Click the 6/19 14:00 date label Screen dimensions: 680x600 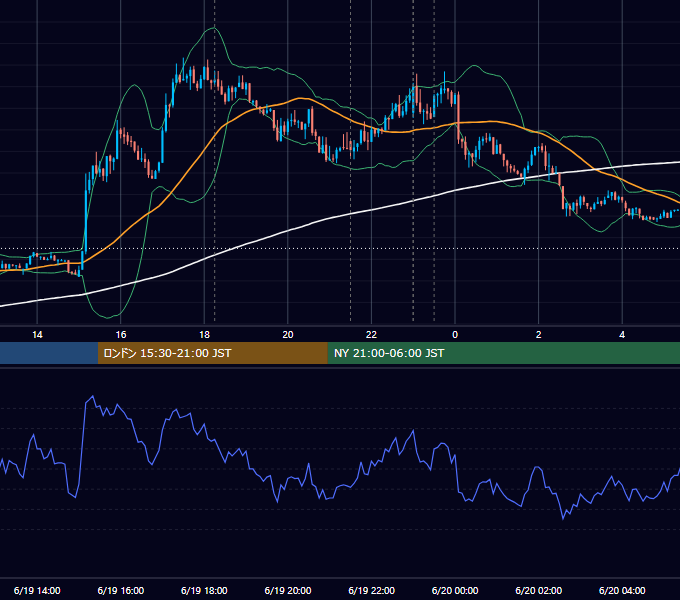[x=37, y=590]
